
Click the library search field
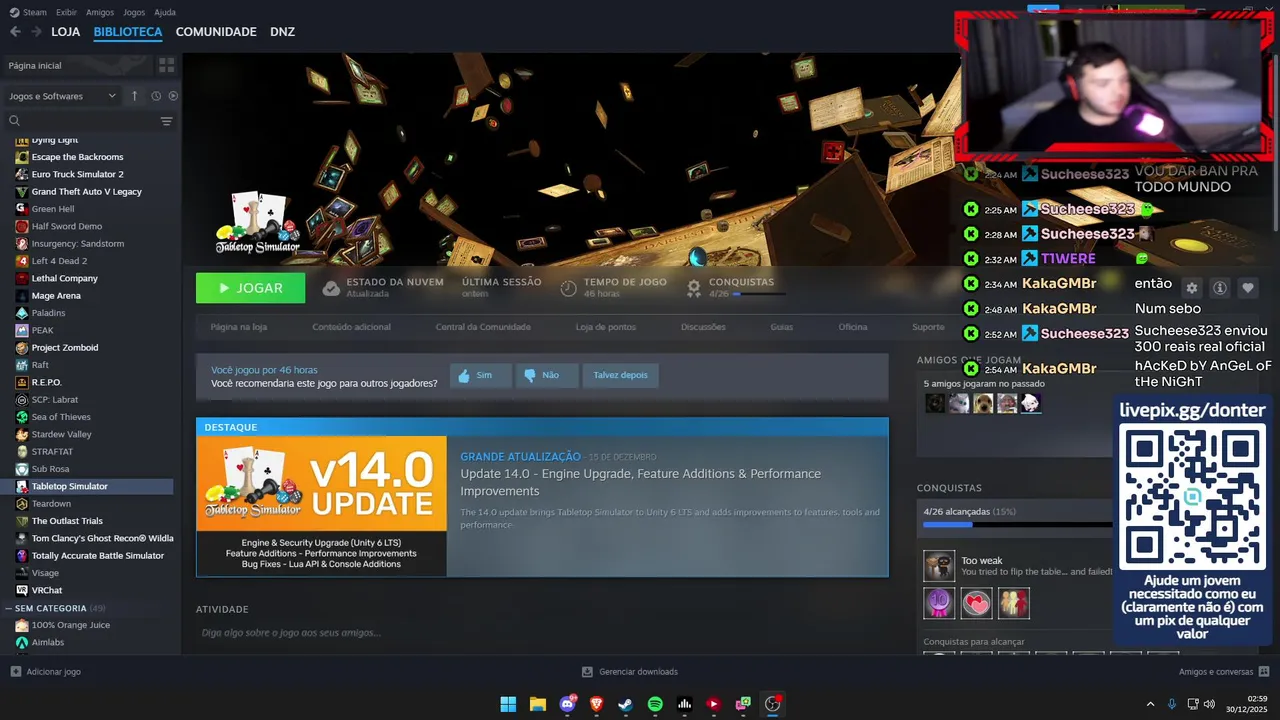pos(88,121)
